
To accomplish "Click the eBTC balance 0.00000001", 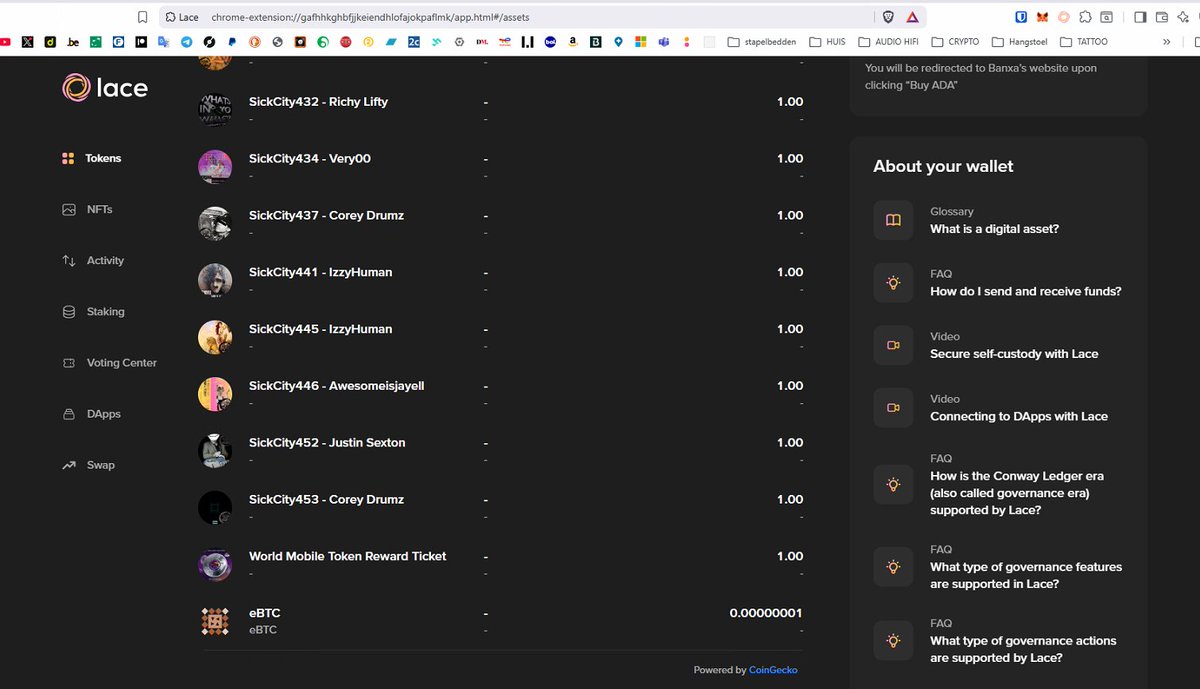I will click(766, 613).
